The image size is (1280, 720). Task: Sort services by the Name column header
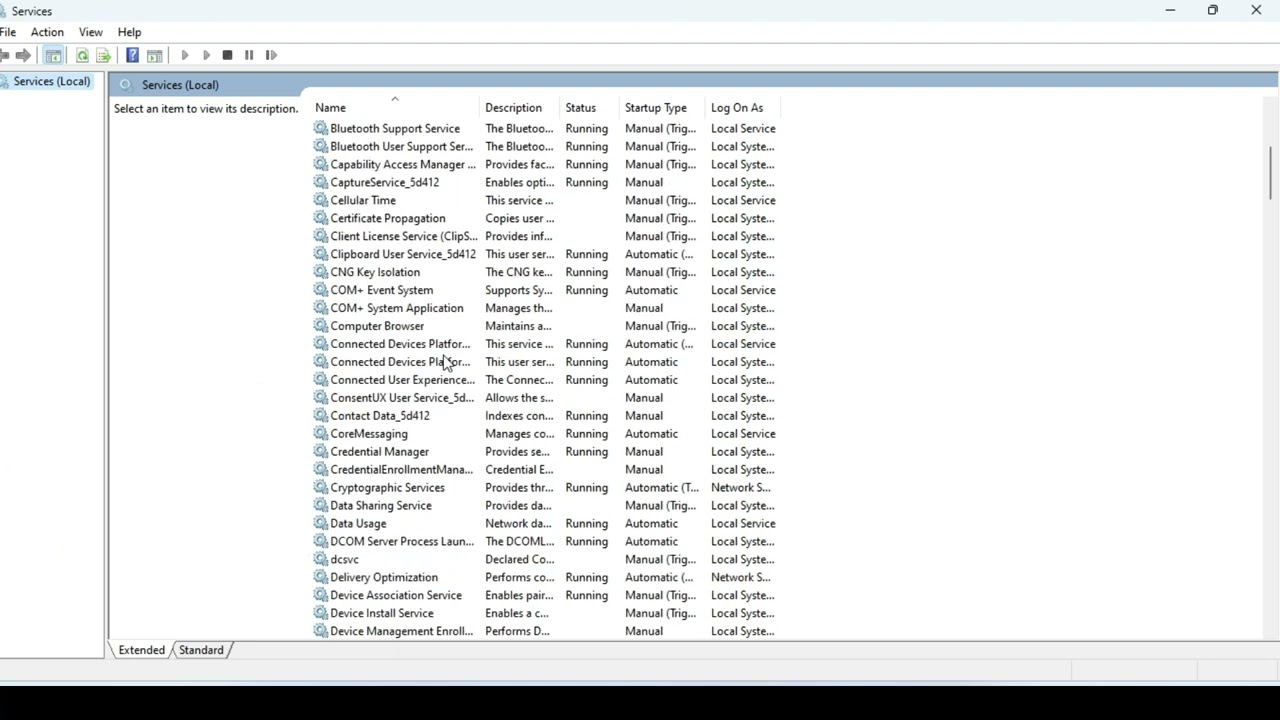pos(396,108)
